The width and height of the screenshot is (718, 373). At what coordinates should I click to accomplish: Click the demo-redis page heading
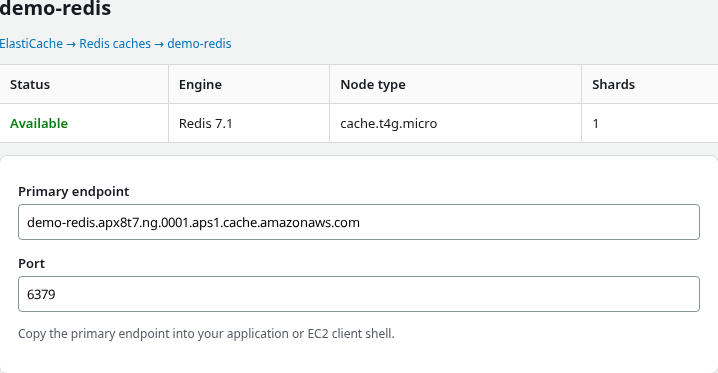55,8
